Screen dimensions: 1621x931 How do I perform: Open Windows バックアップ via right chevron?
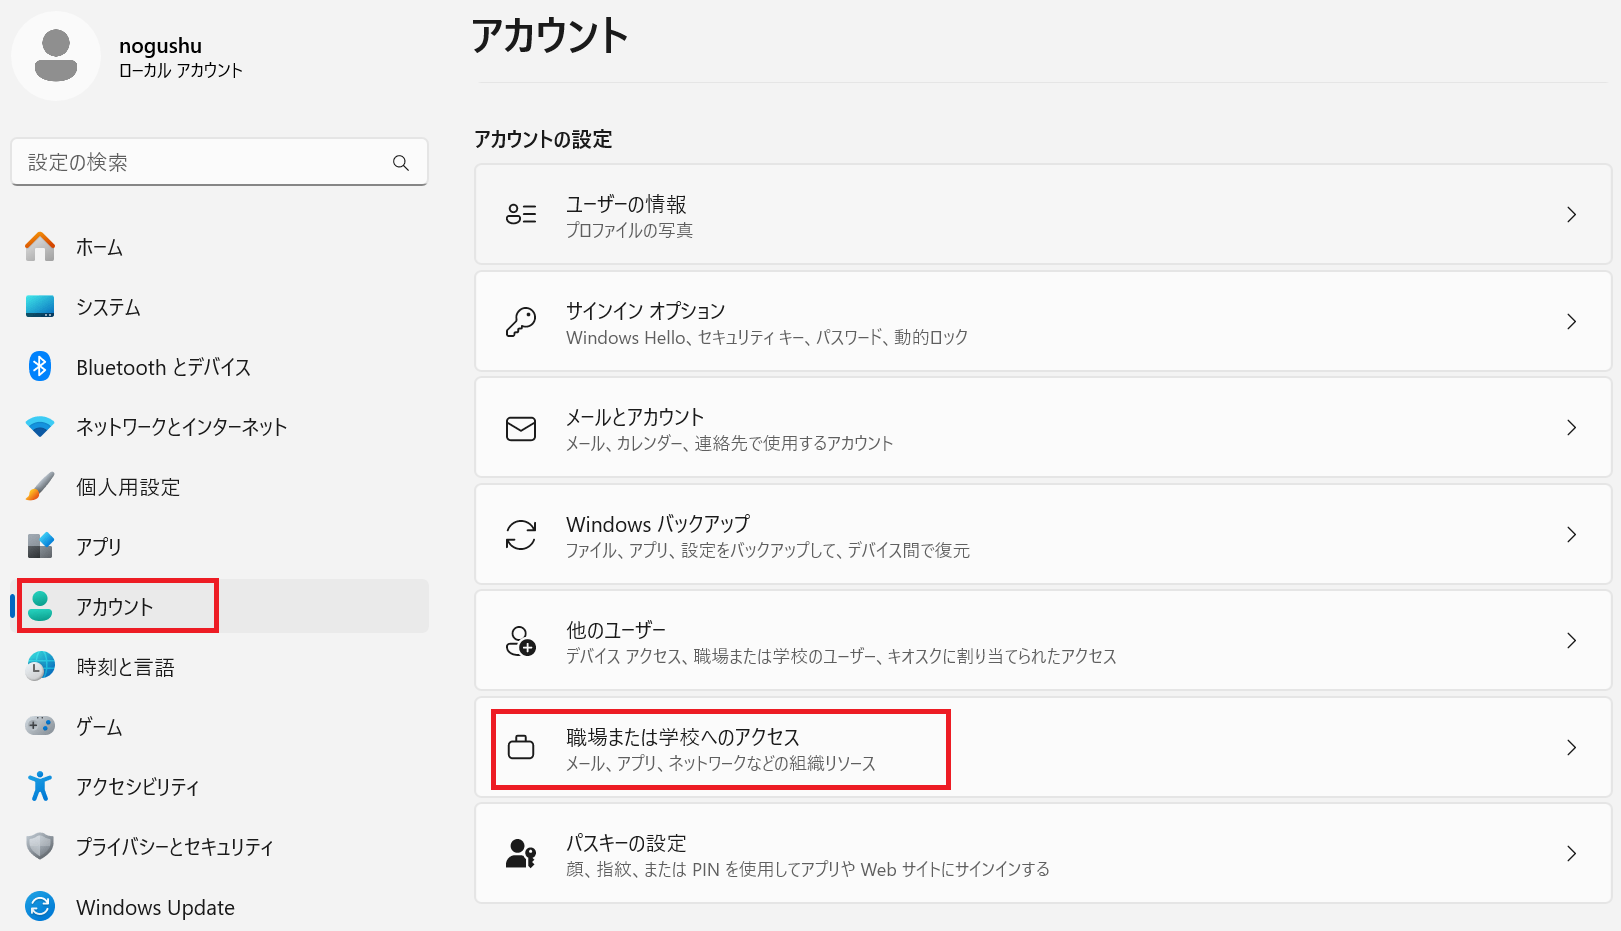click(x=1572, y=534)
